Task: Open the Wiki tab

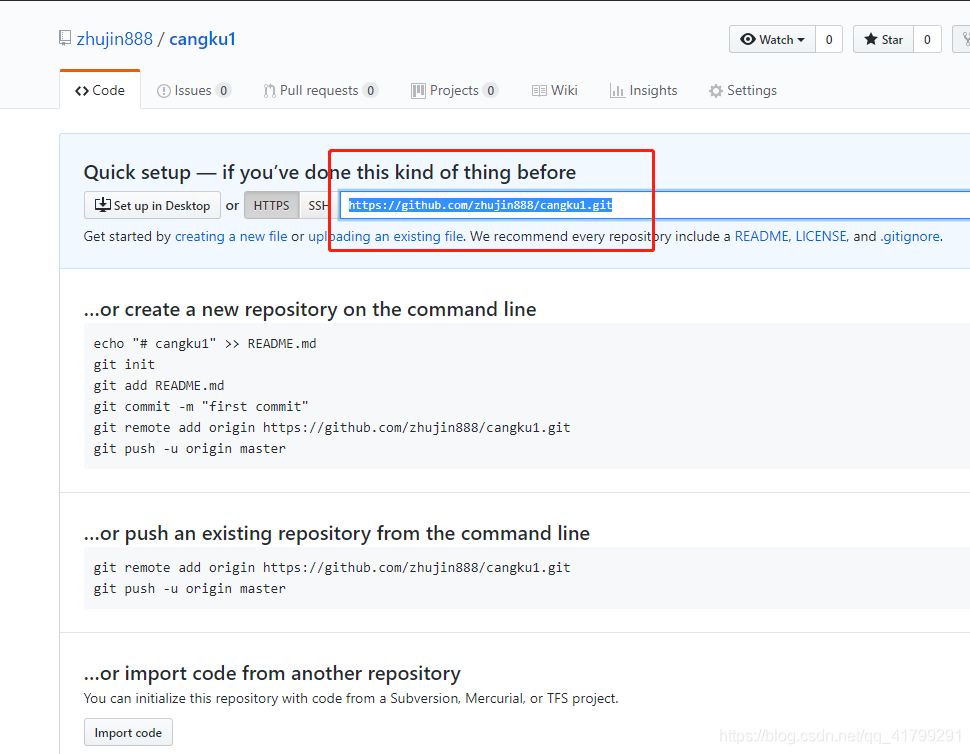Action: click(554, 90)
